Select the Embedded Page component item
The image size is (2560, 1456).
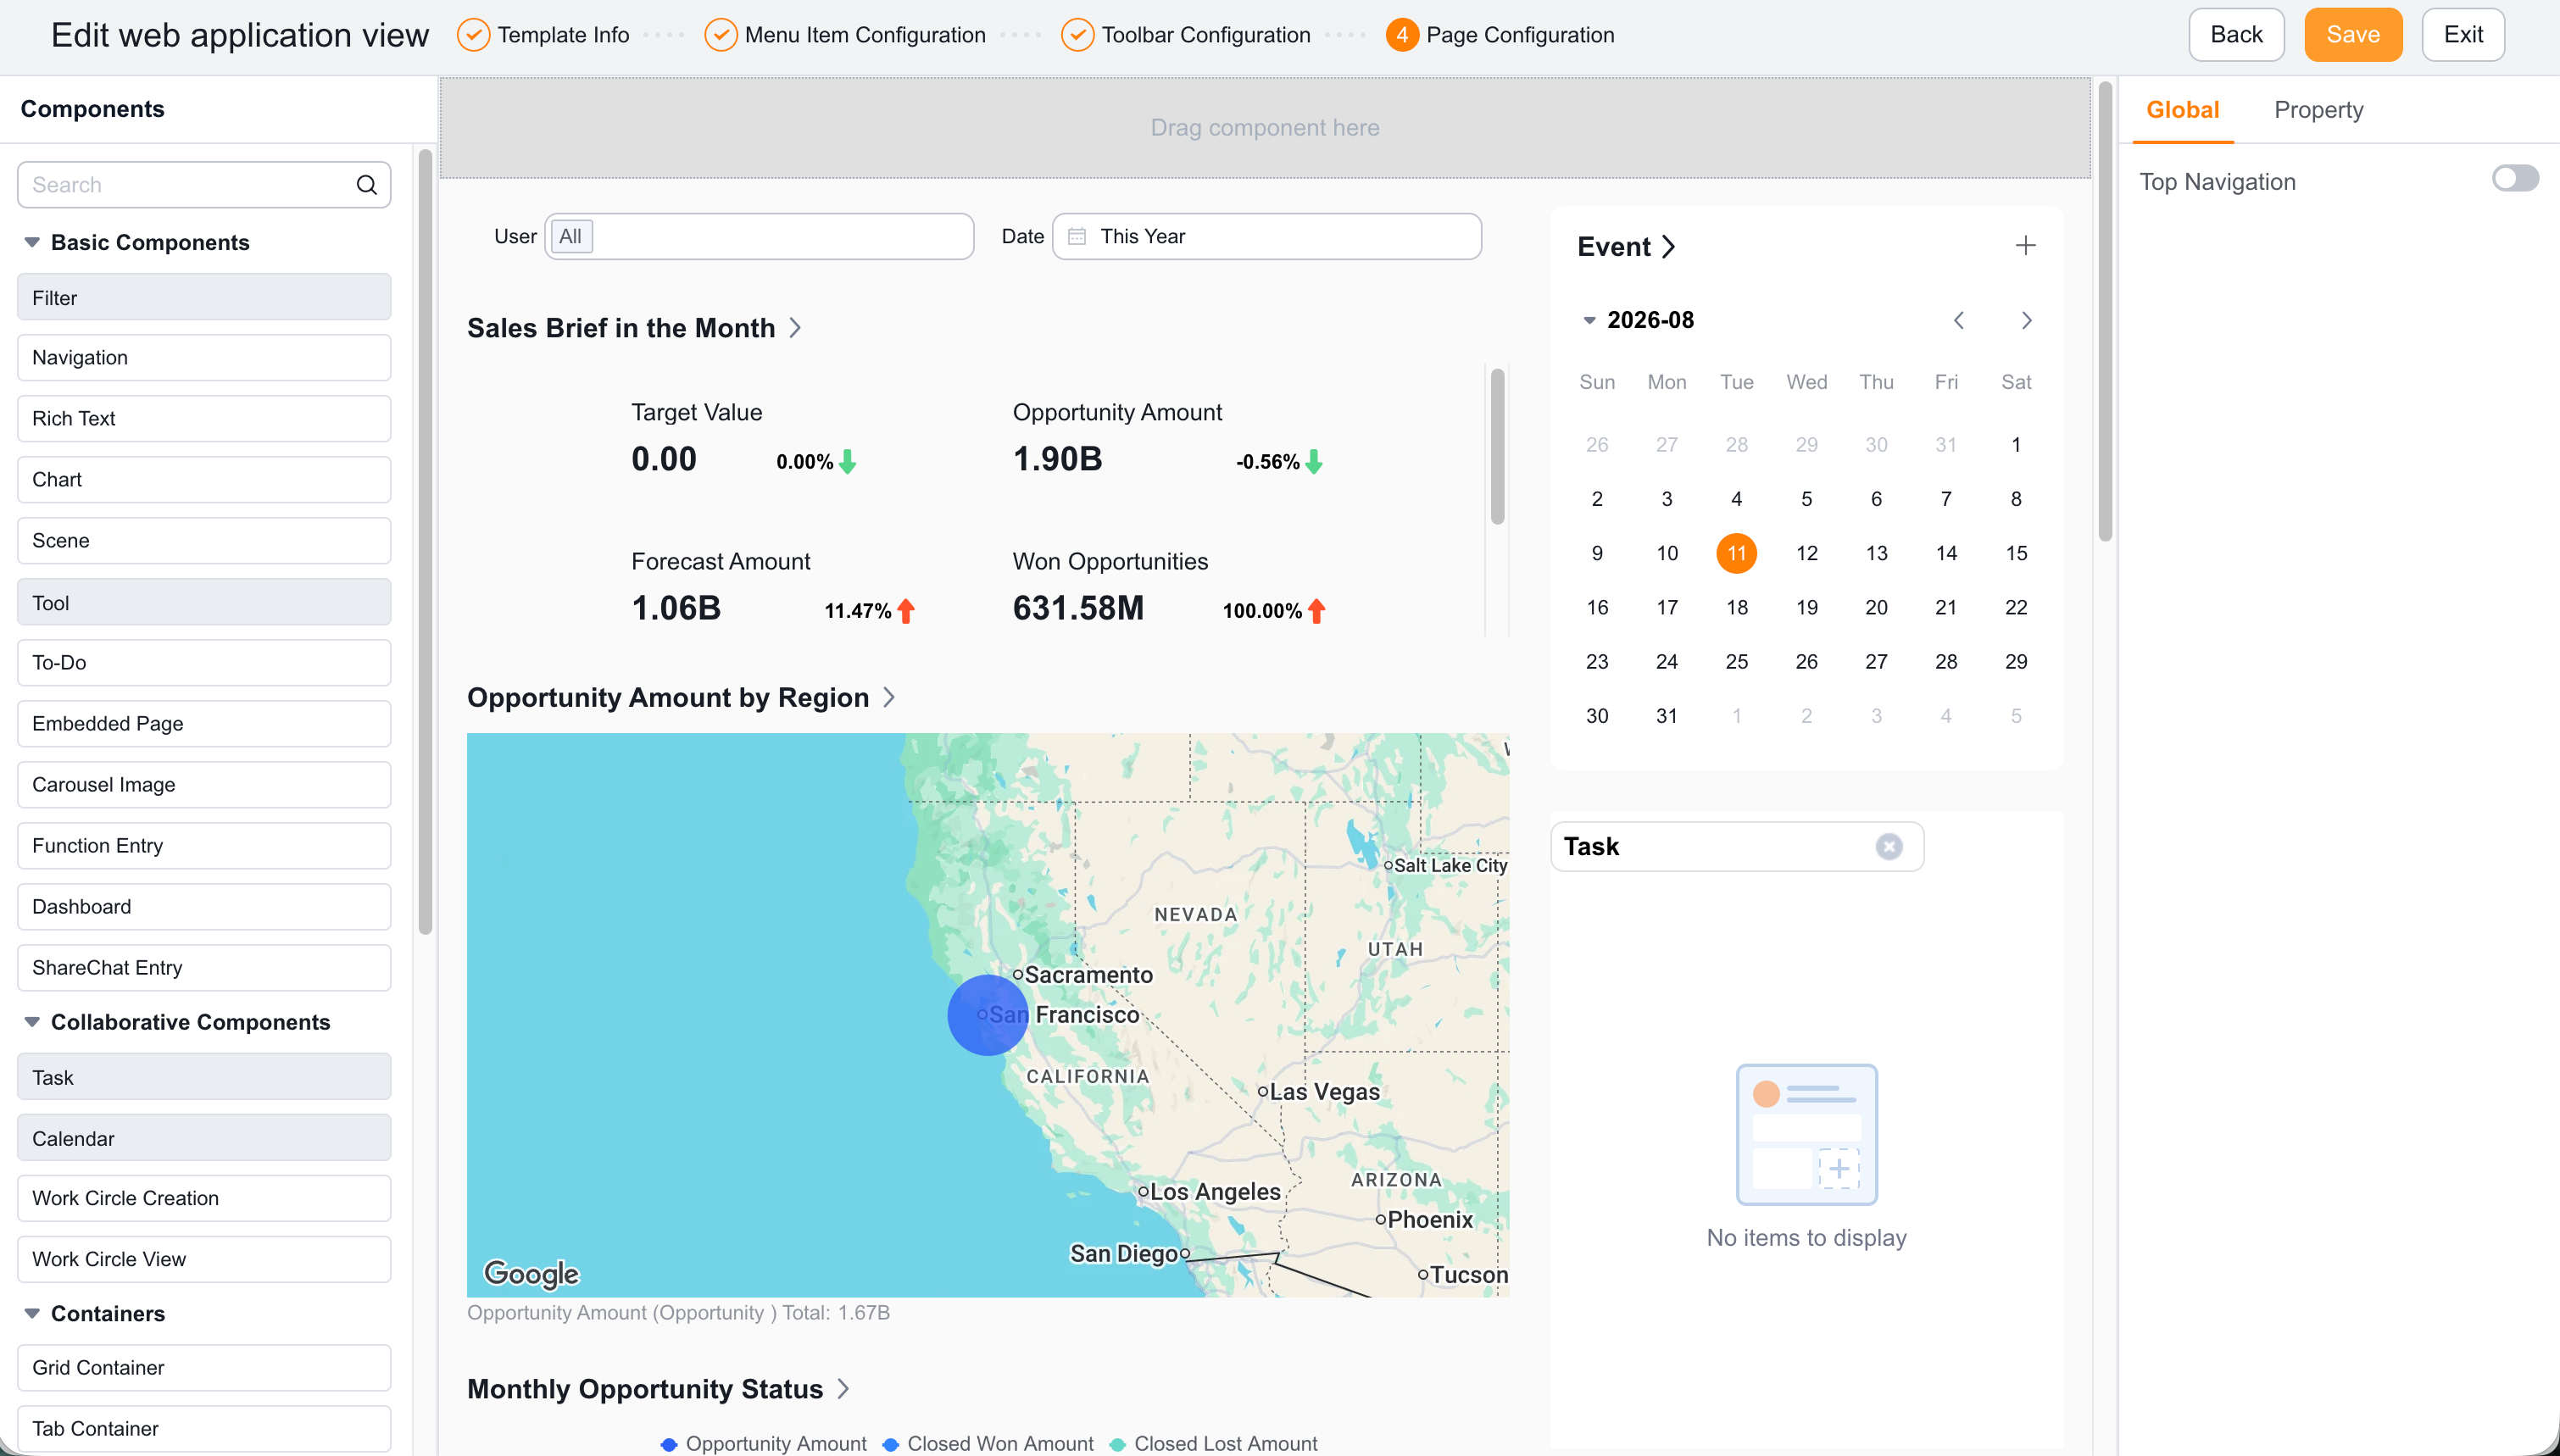pyautogui.click(x=204, y=724)
